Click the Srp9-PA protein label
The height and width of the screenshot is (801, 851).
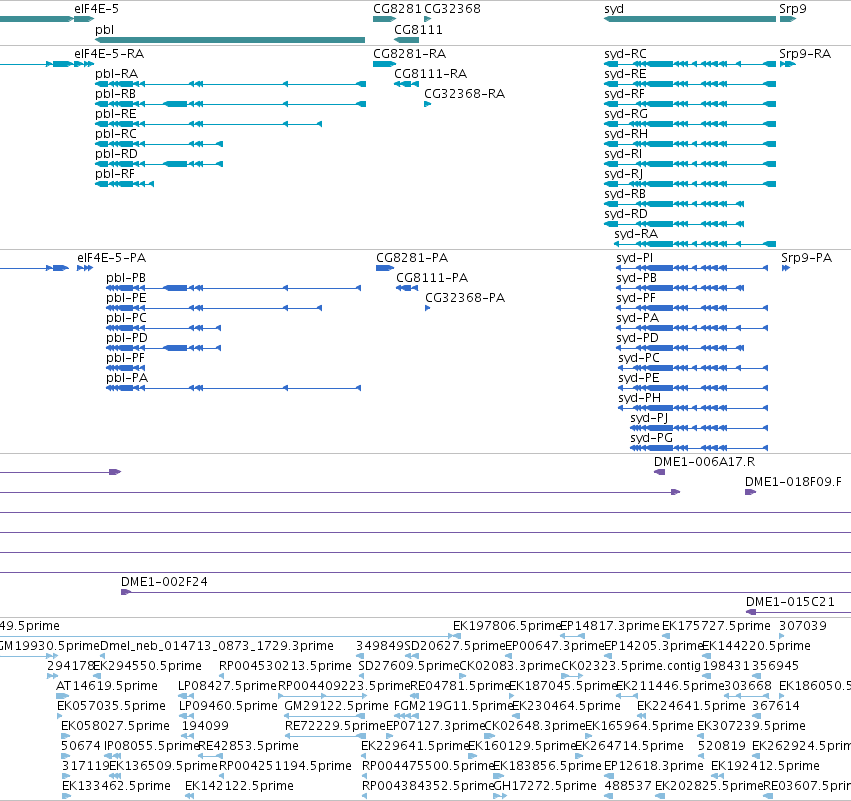806,258
